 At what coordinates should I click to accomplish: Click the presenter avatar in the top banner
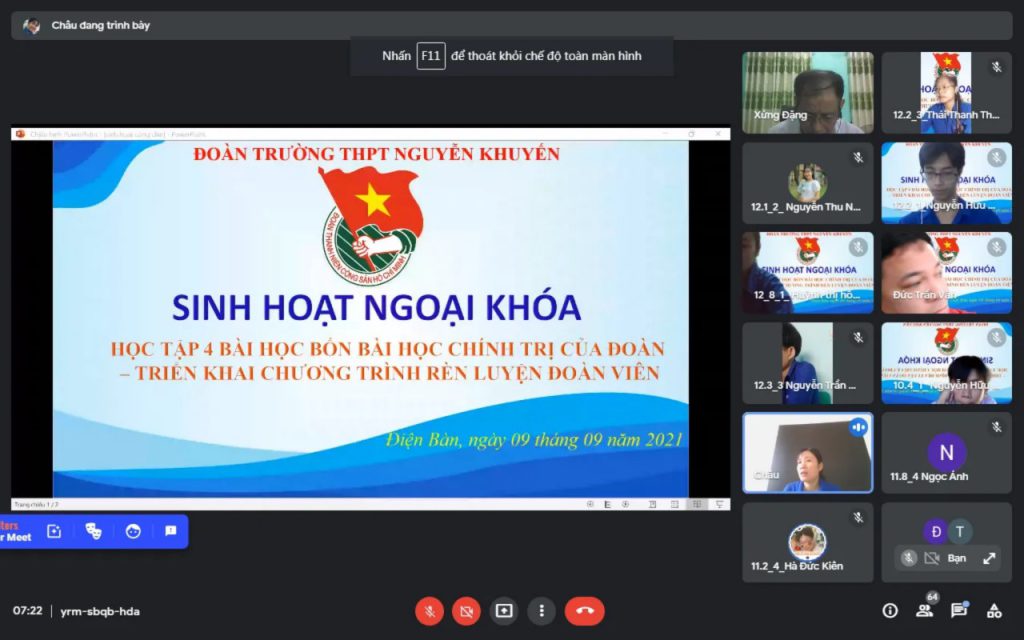pyautogui.click(x=31, y=25)
